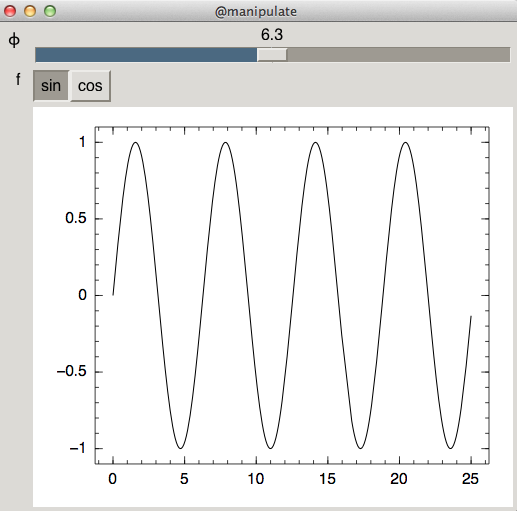This screenshot has height=511, width=517.
Task: Click the last trough of the sine curve
Action: pos(451,448)
